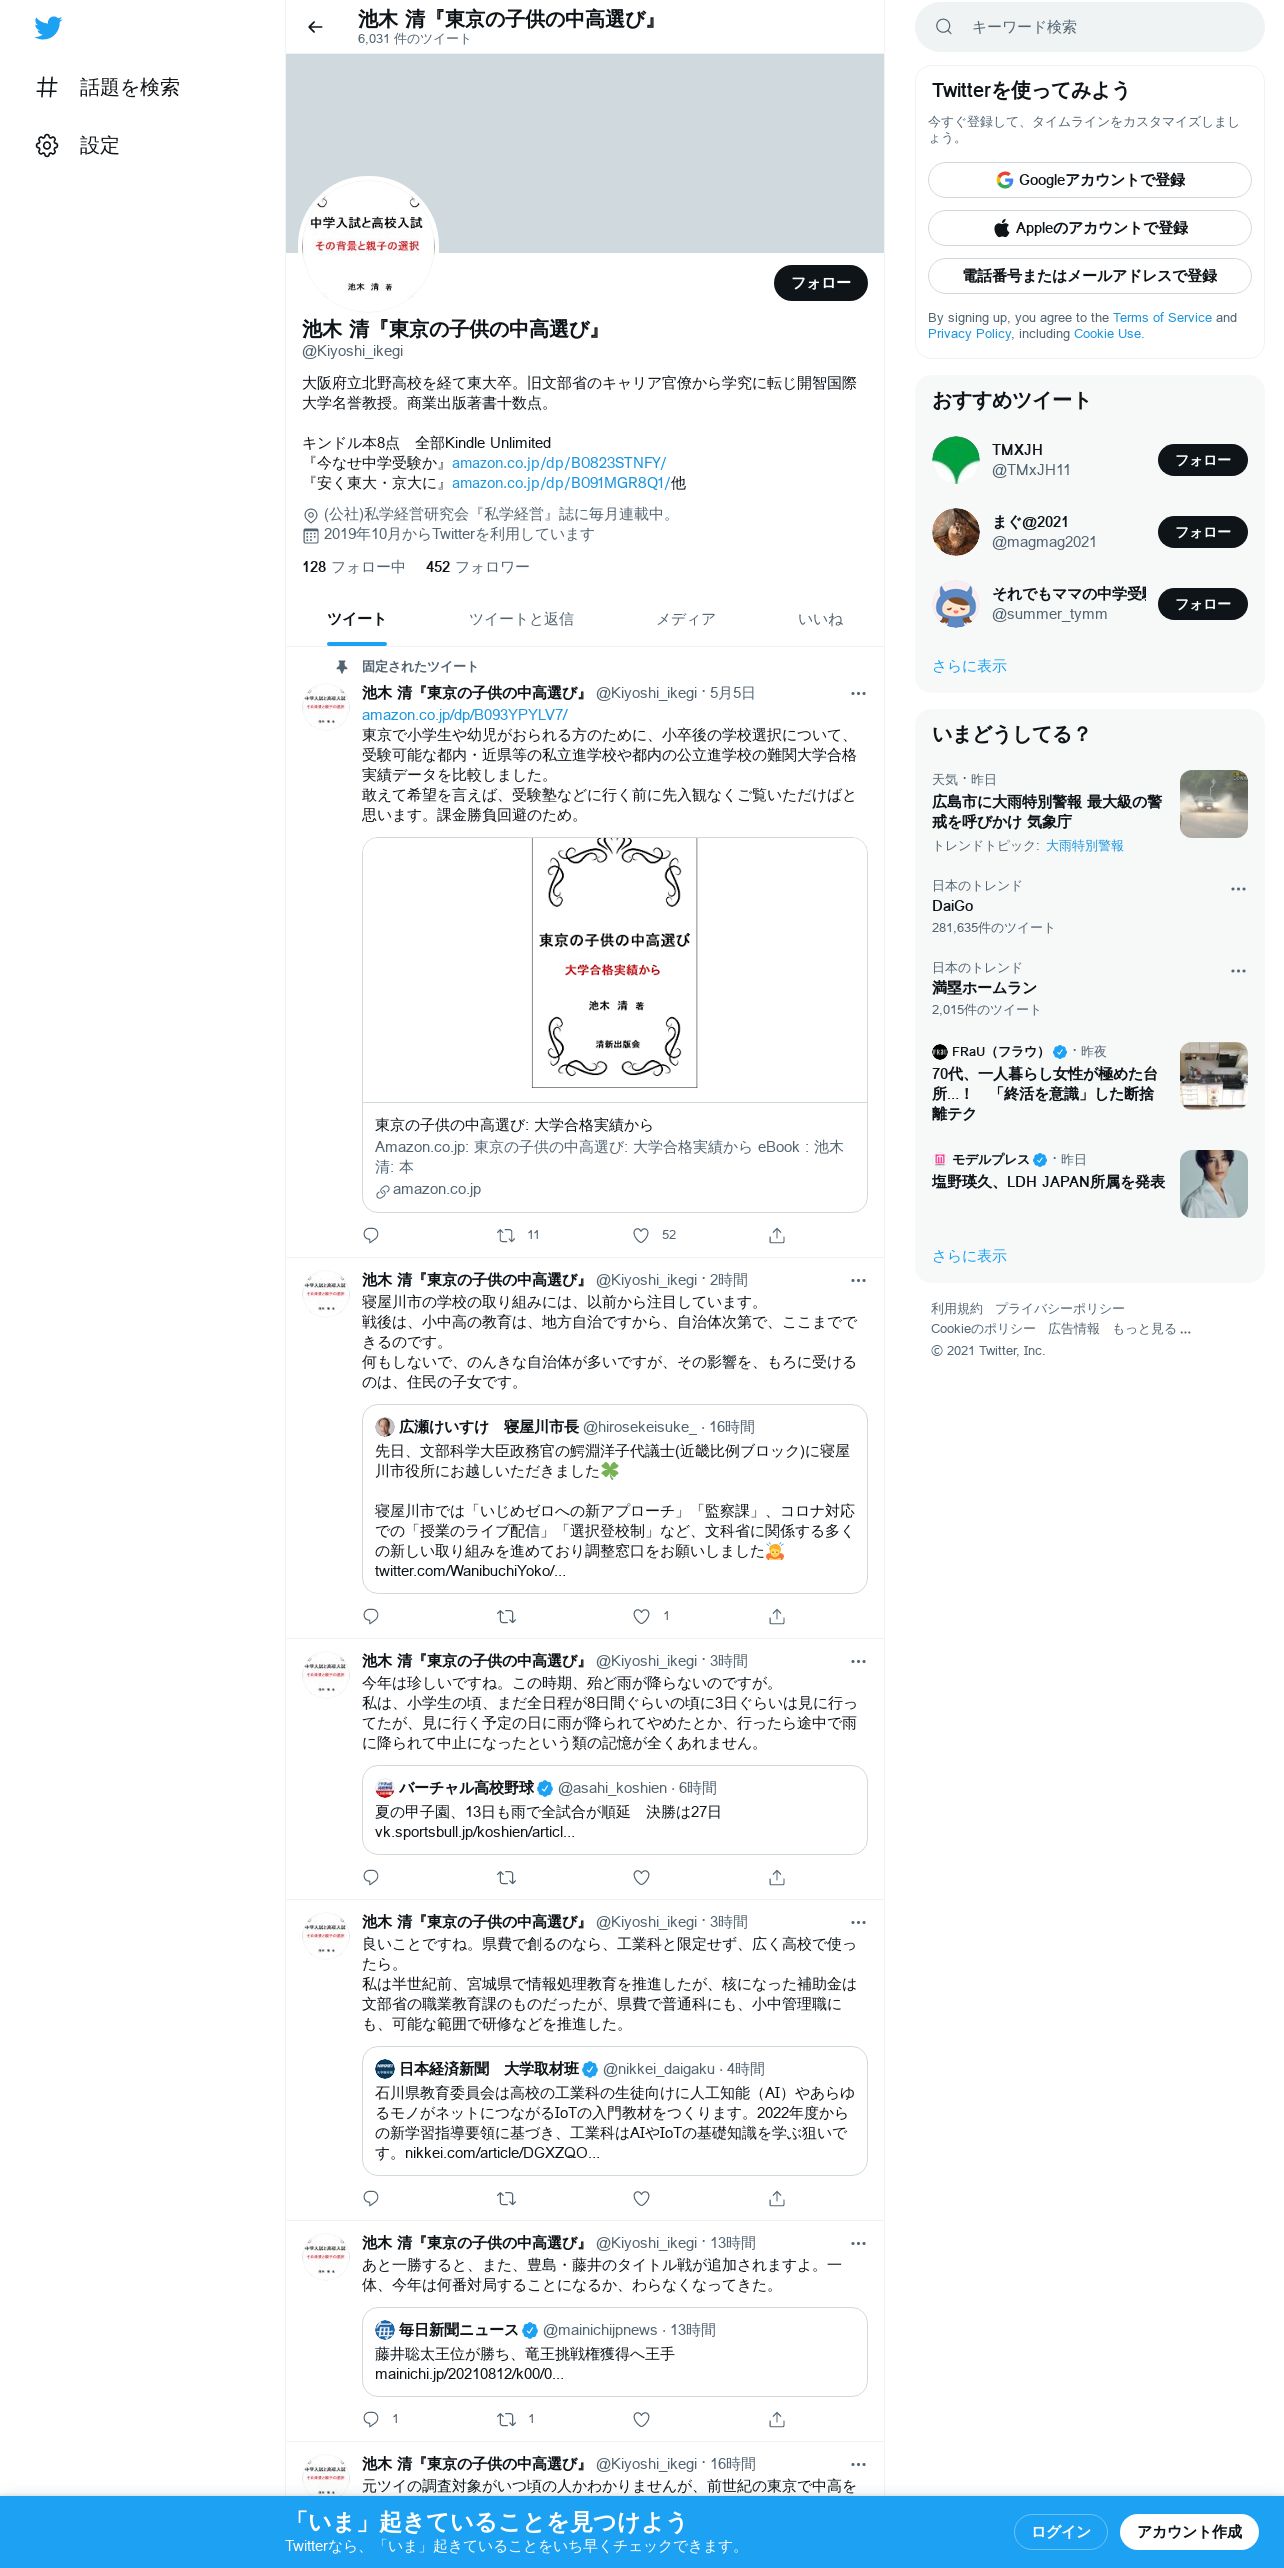The width and height of the screenshot is (1284, 2568).
Task: Switch to ツイート tab
Action: coord(356,619)
